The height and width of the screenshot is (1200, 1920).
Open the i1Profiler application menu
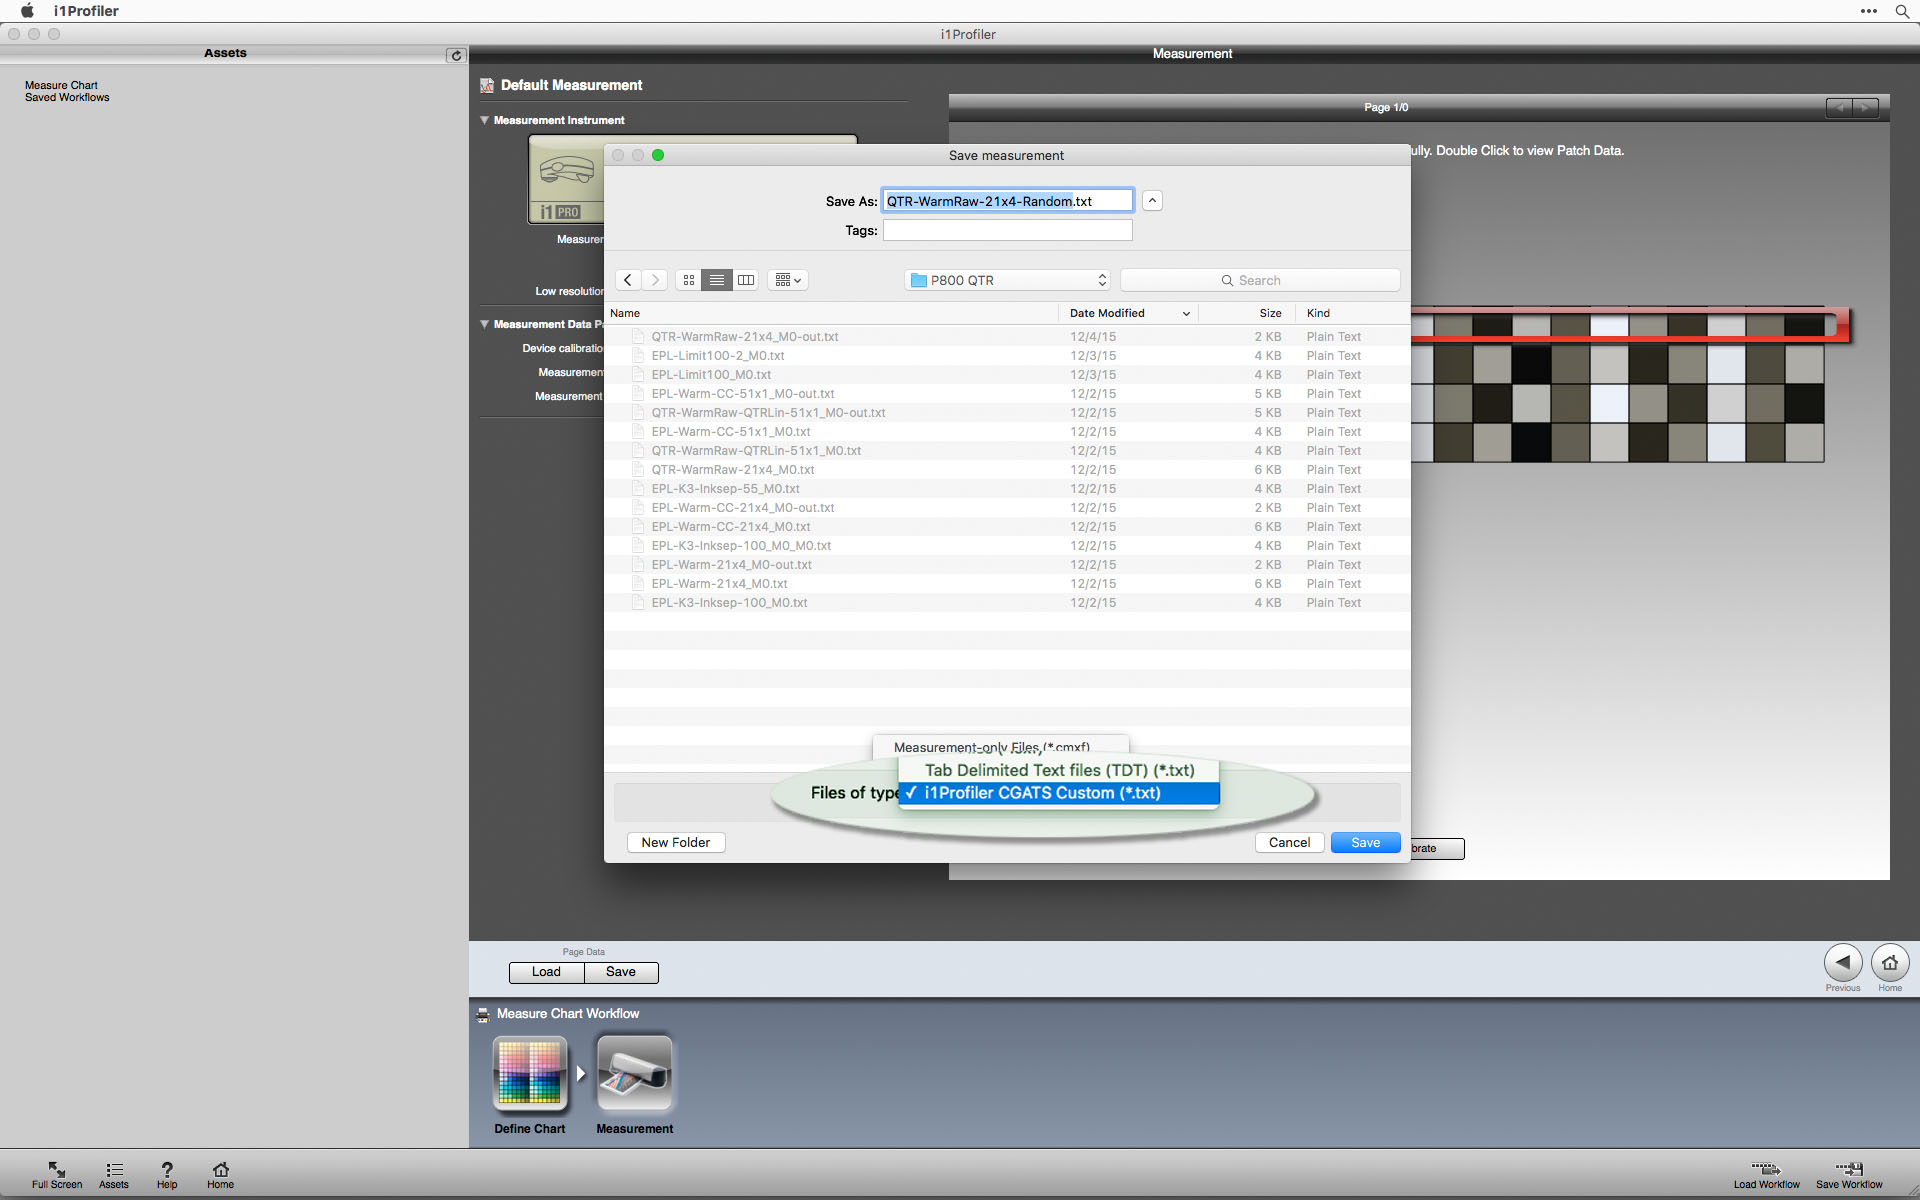point(86,11)
